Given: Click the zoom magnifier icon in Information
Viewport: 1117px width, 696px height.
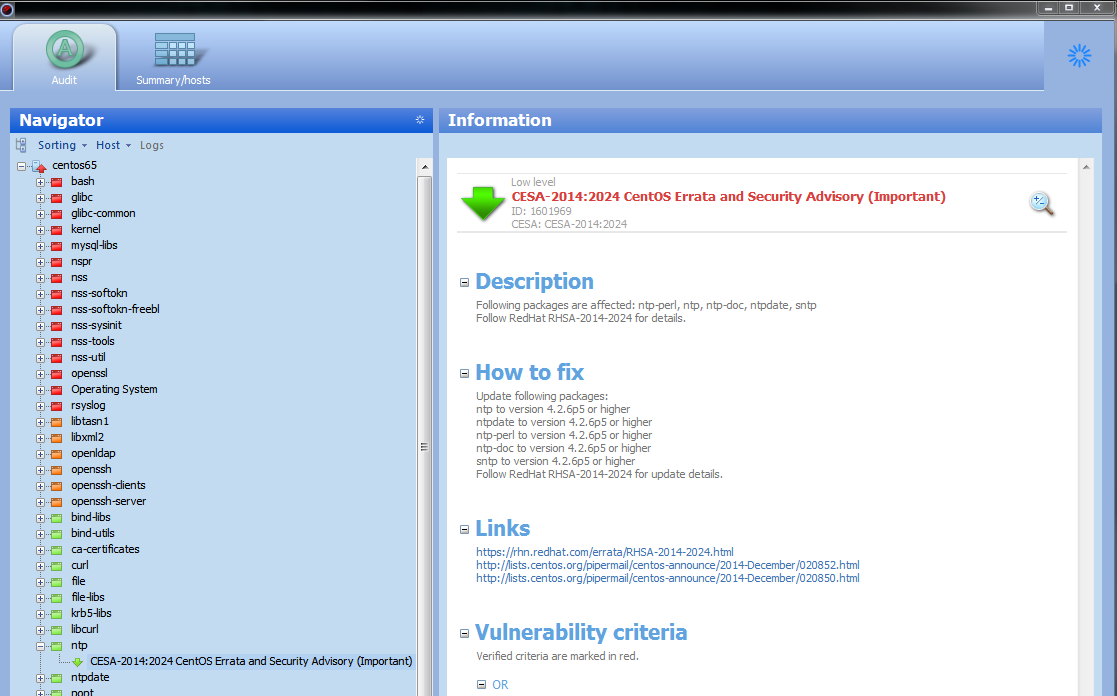Looking at the screenshot, I should 1041,204.
